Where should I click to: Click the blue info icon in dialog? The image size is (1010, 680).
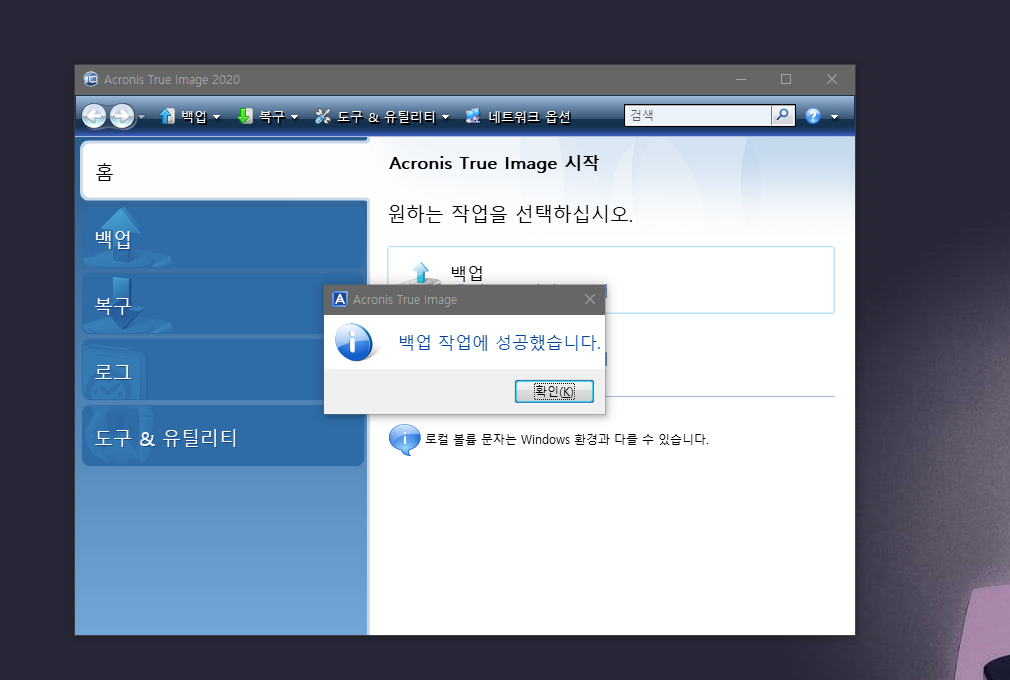click(354, 342)
